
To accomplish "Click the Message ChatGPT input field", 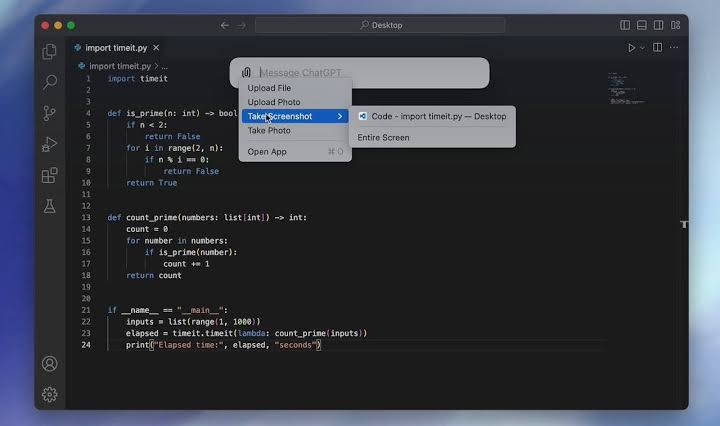I will click(x=370, y=73).
